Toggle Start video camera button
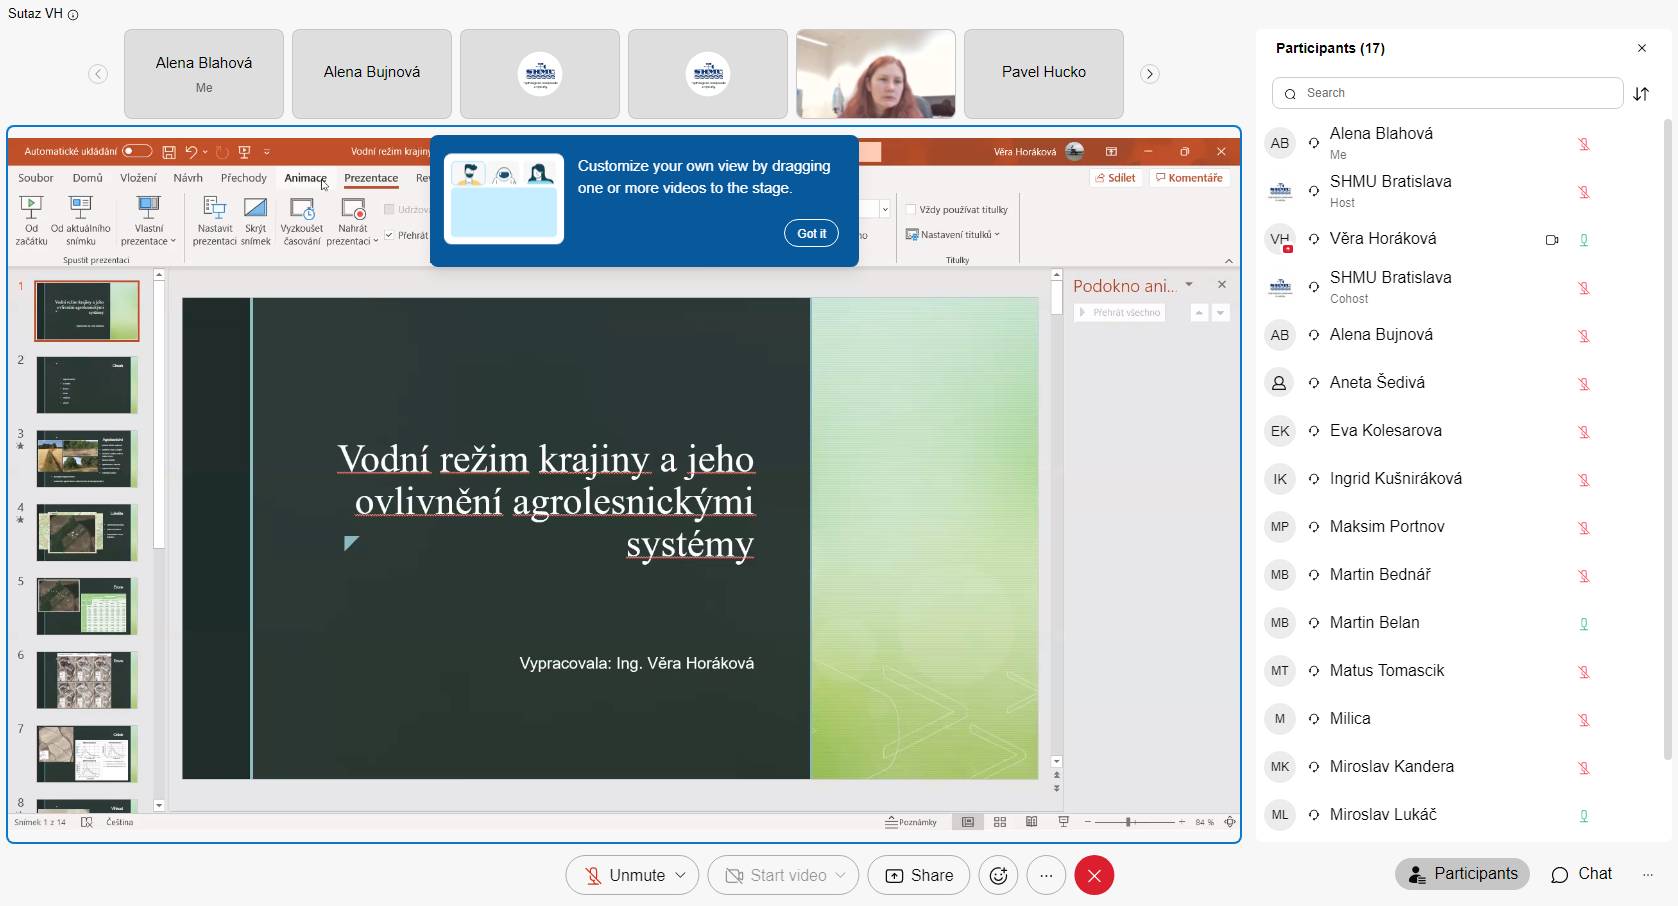Image resolution: width=1678 pixels, height=906 pixels. pos(775,876)
